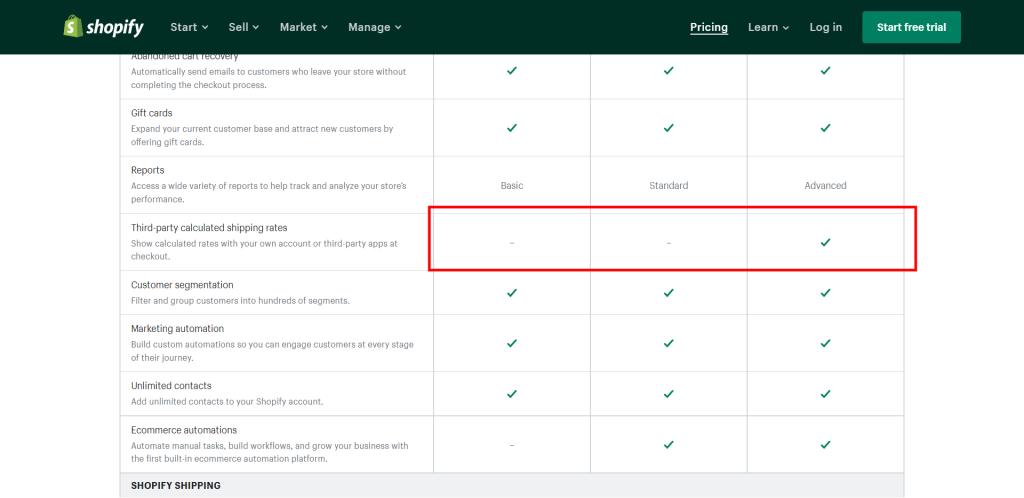This screenshot has width=1024, height=498.
Task: Click Marketing automation checkmark in last column
Action: tap(825, 343)
